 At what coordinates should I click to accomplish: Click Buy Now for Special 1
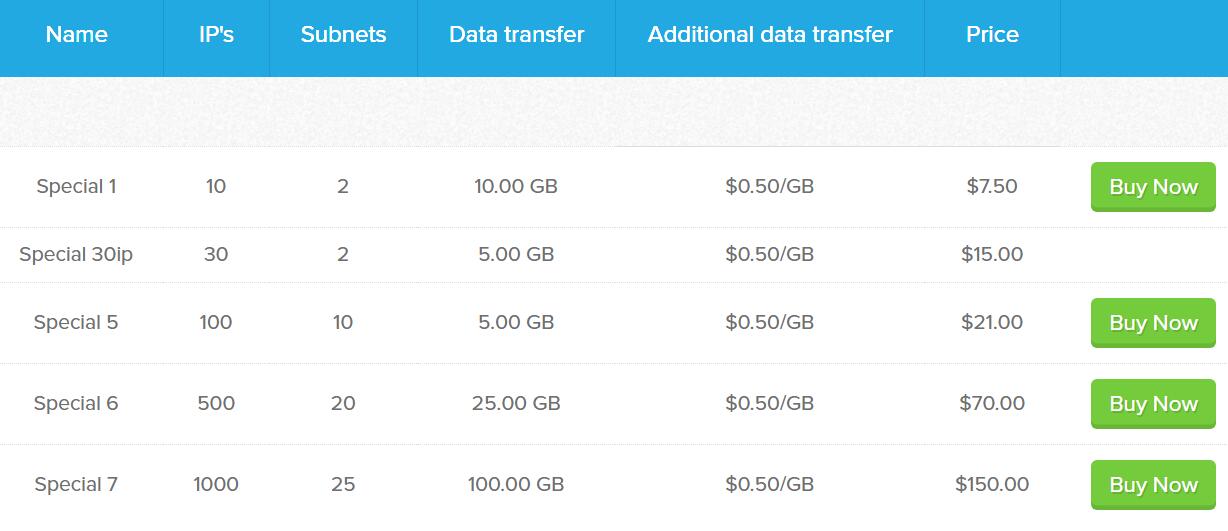[1153, 187]
